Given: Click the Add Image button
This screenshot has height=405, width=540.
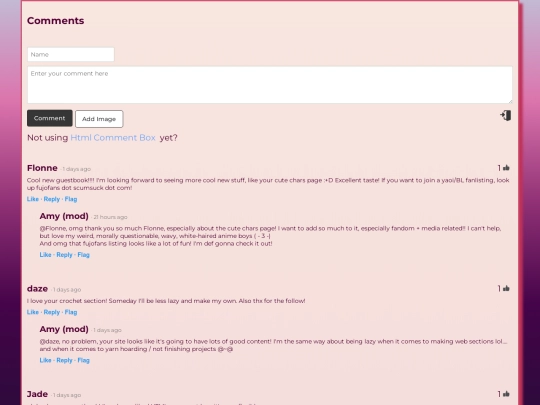Looking at the screenshot, I should tap(99, 119).
